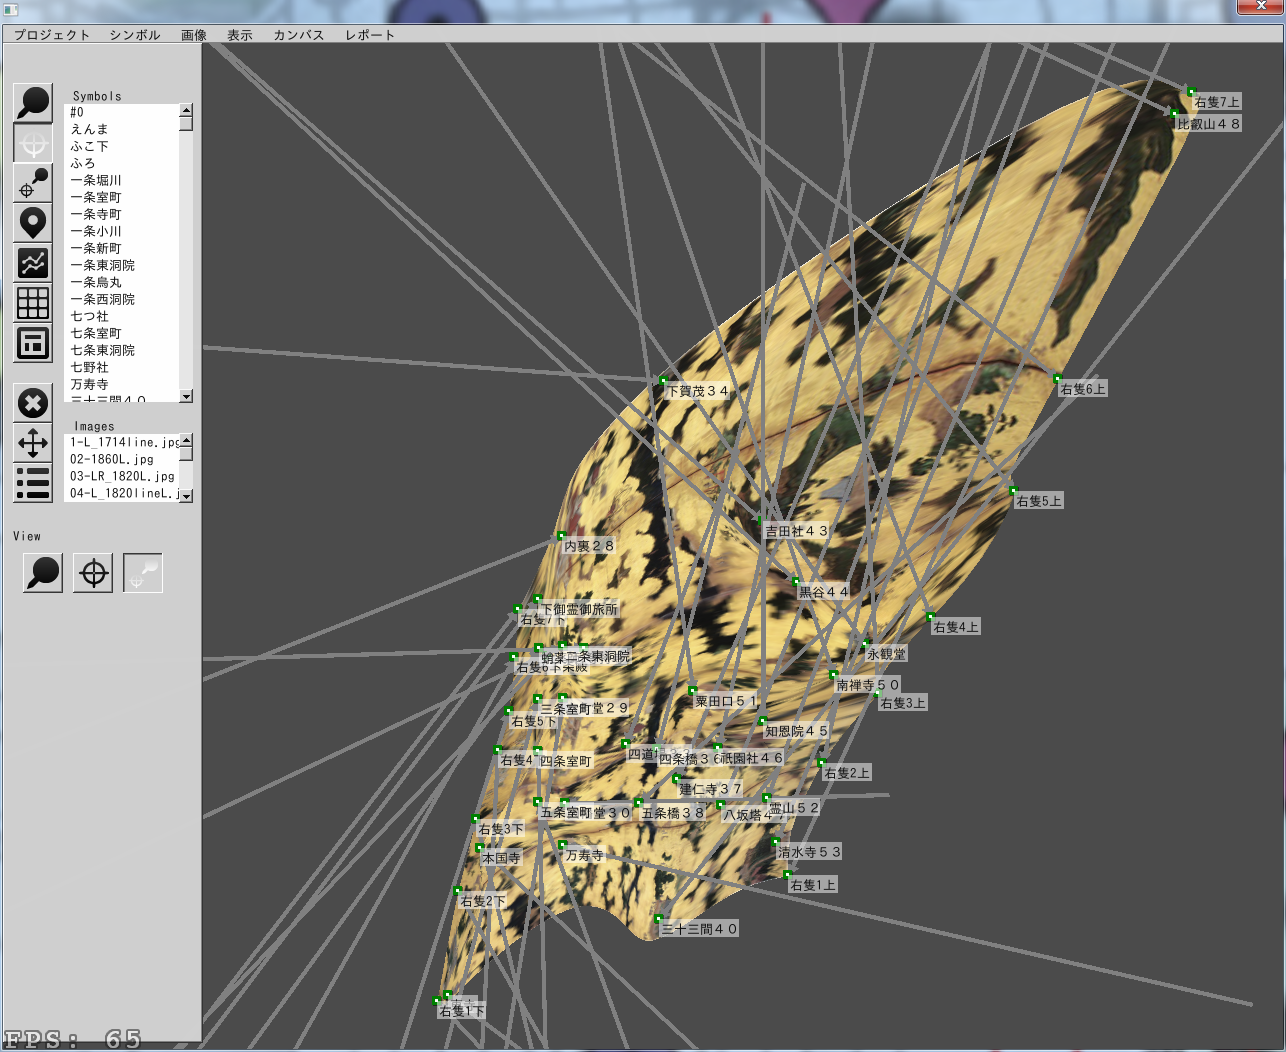
Task: Click the 比叡山４８ label on the map
Action: pyautogui.click(x=1209, y=124)
